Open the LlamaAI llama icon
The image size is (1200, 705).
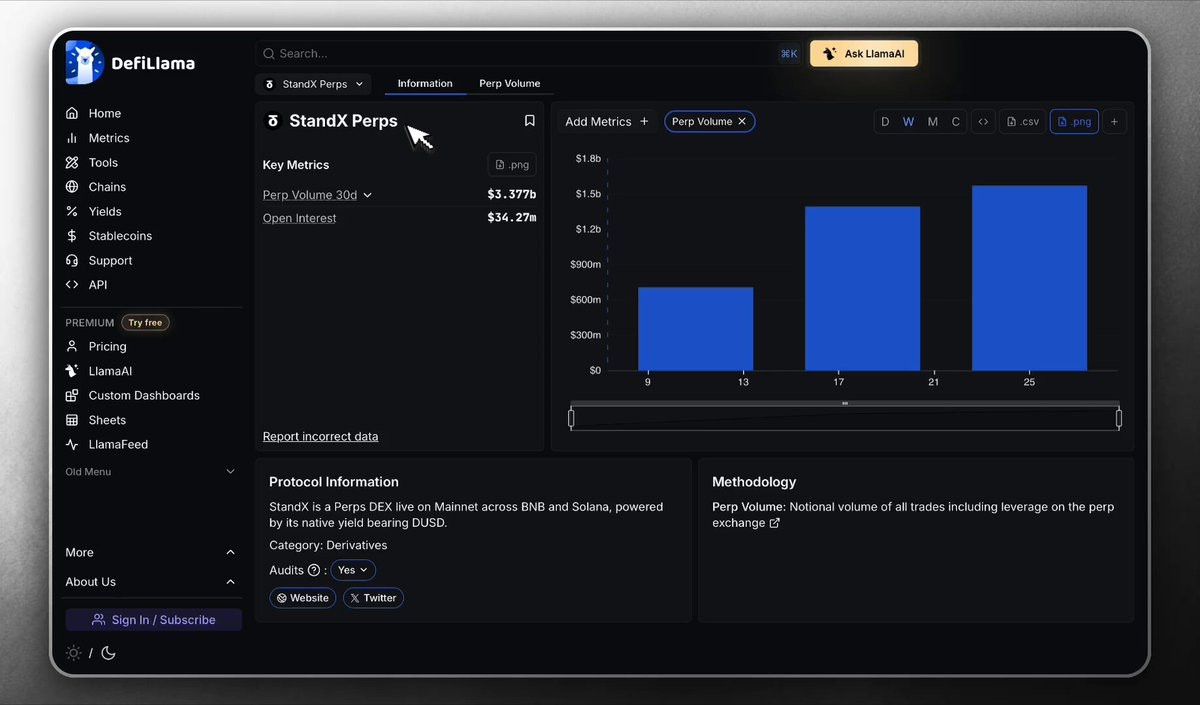coord(72,371)
